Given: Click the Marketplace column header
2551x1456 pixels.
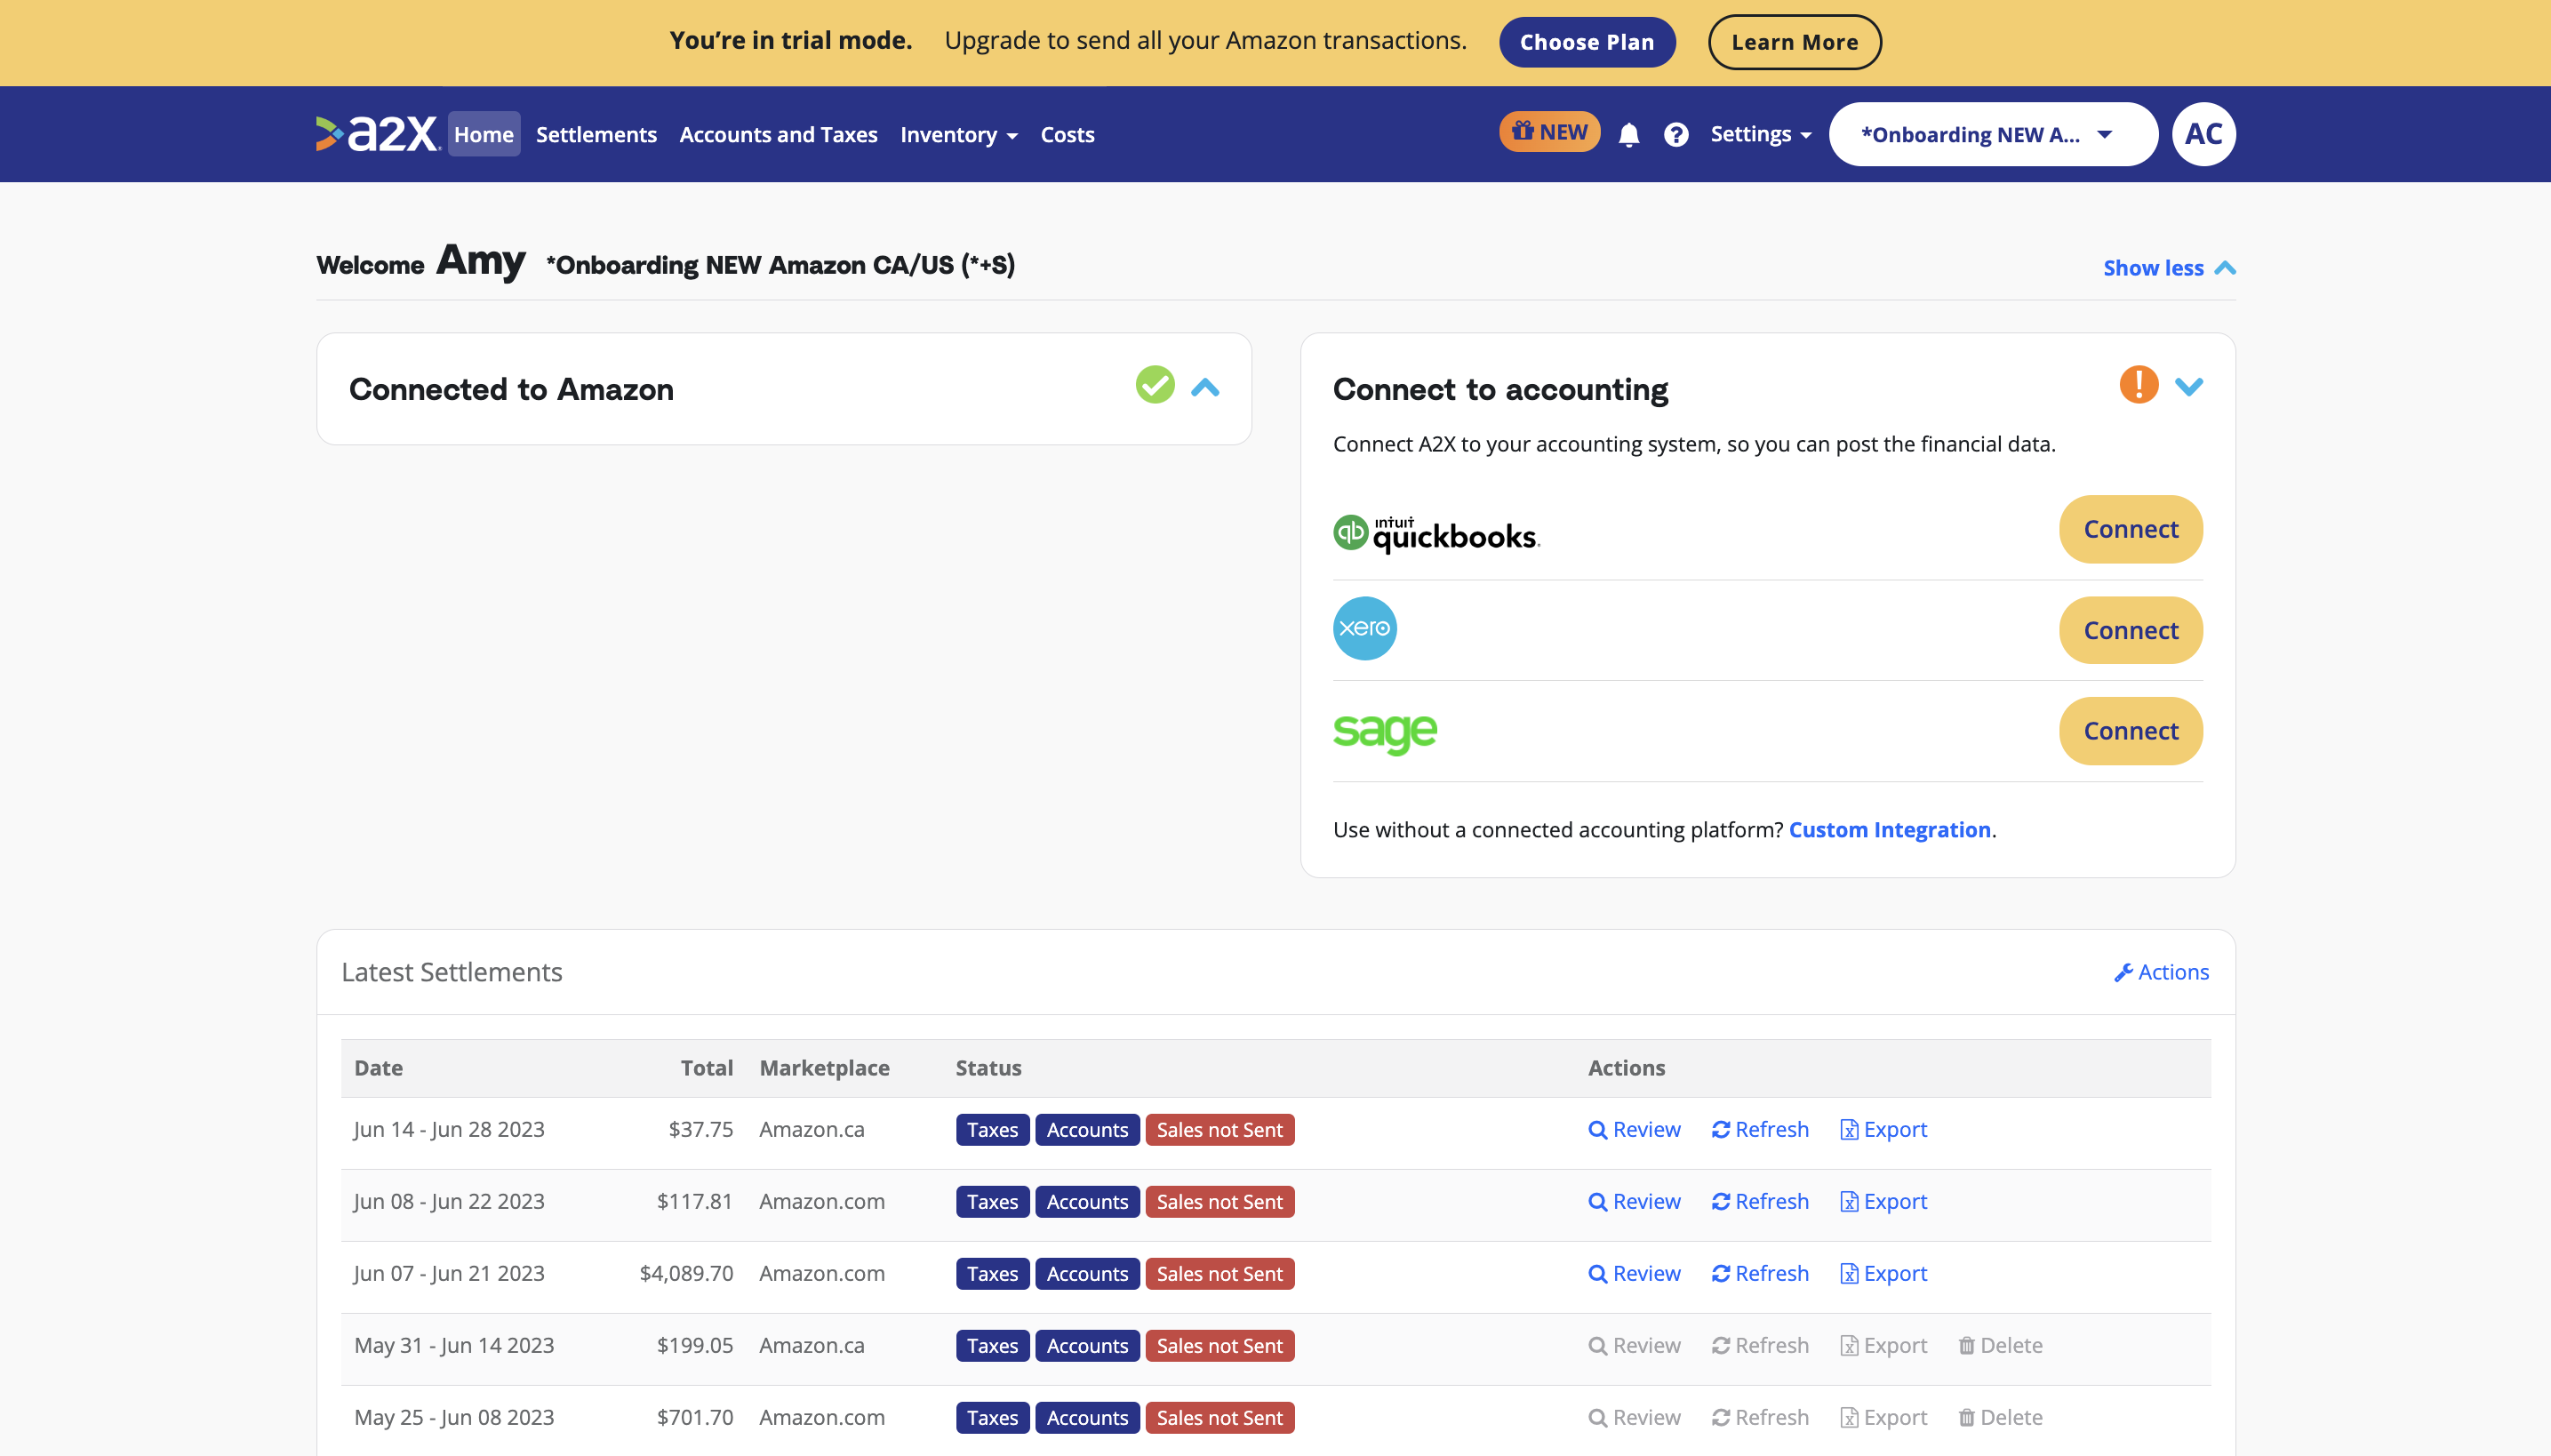Looking at the screenshot, I should pyautogui.click(x=824, y=1068).
